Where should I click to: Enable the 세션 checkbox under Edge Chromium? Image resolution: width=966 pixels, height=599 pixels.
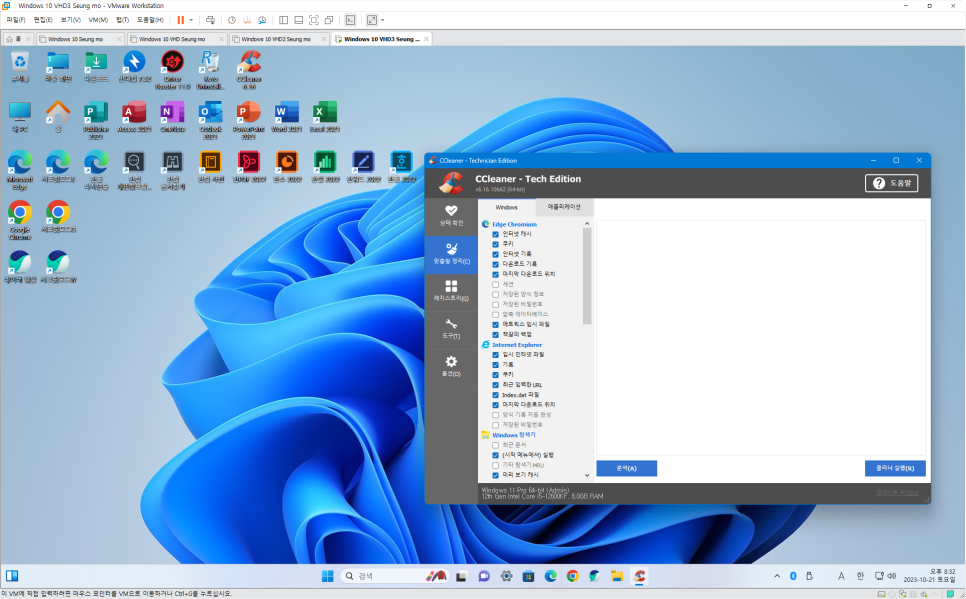495,285
